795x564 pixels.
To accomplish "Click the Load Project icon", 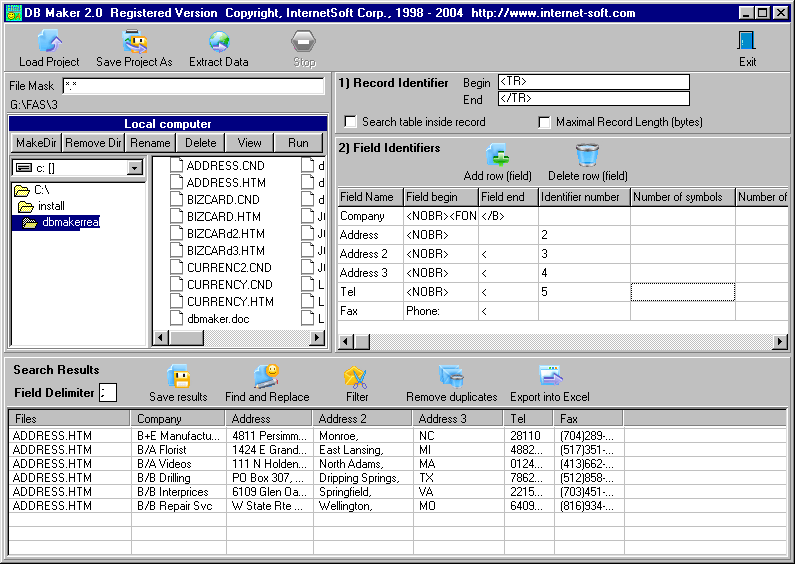I will [x=50, y=41].
